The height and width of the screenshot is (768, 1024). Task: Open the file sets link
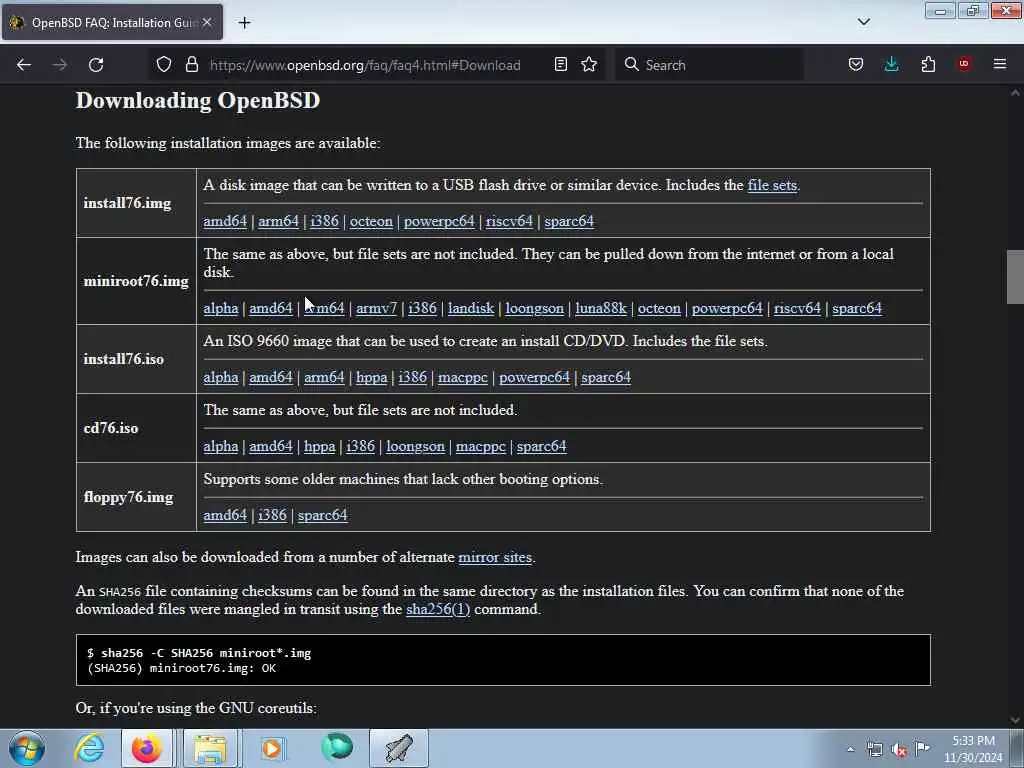(x=772, y=185)
